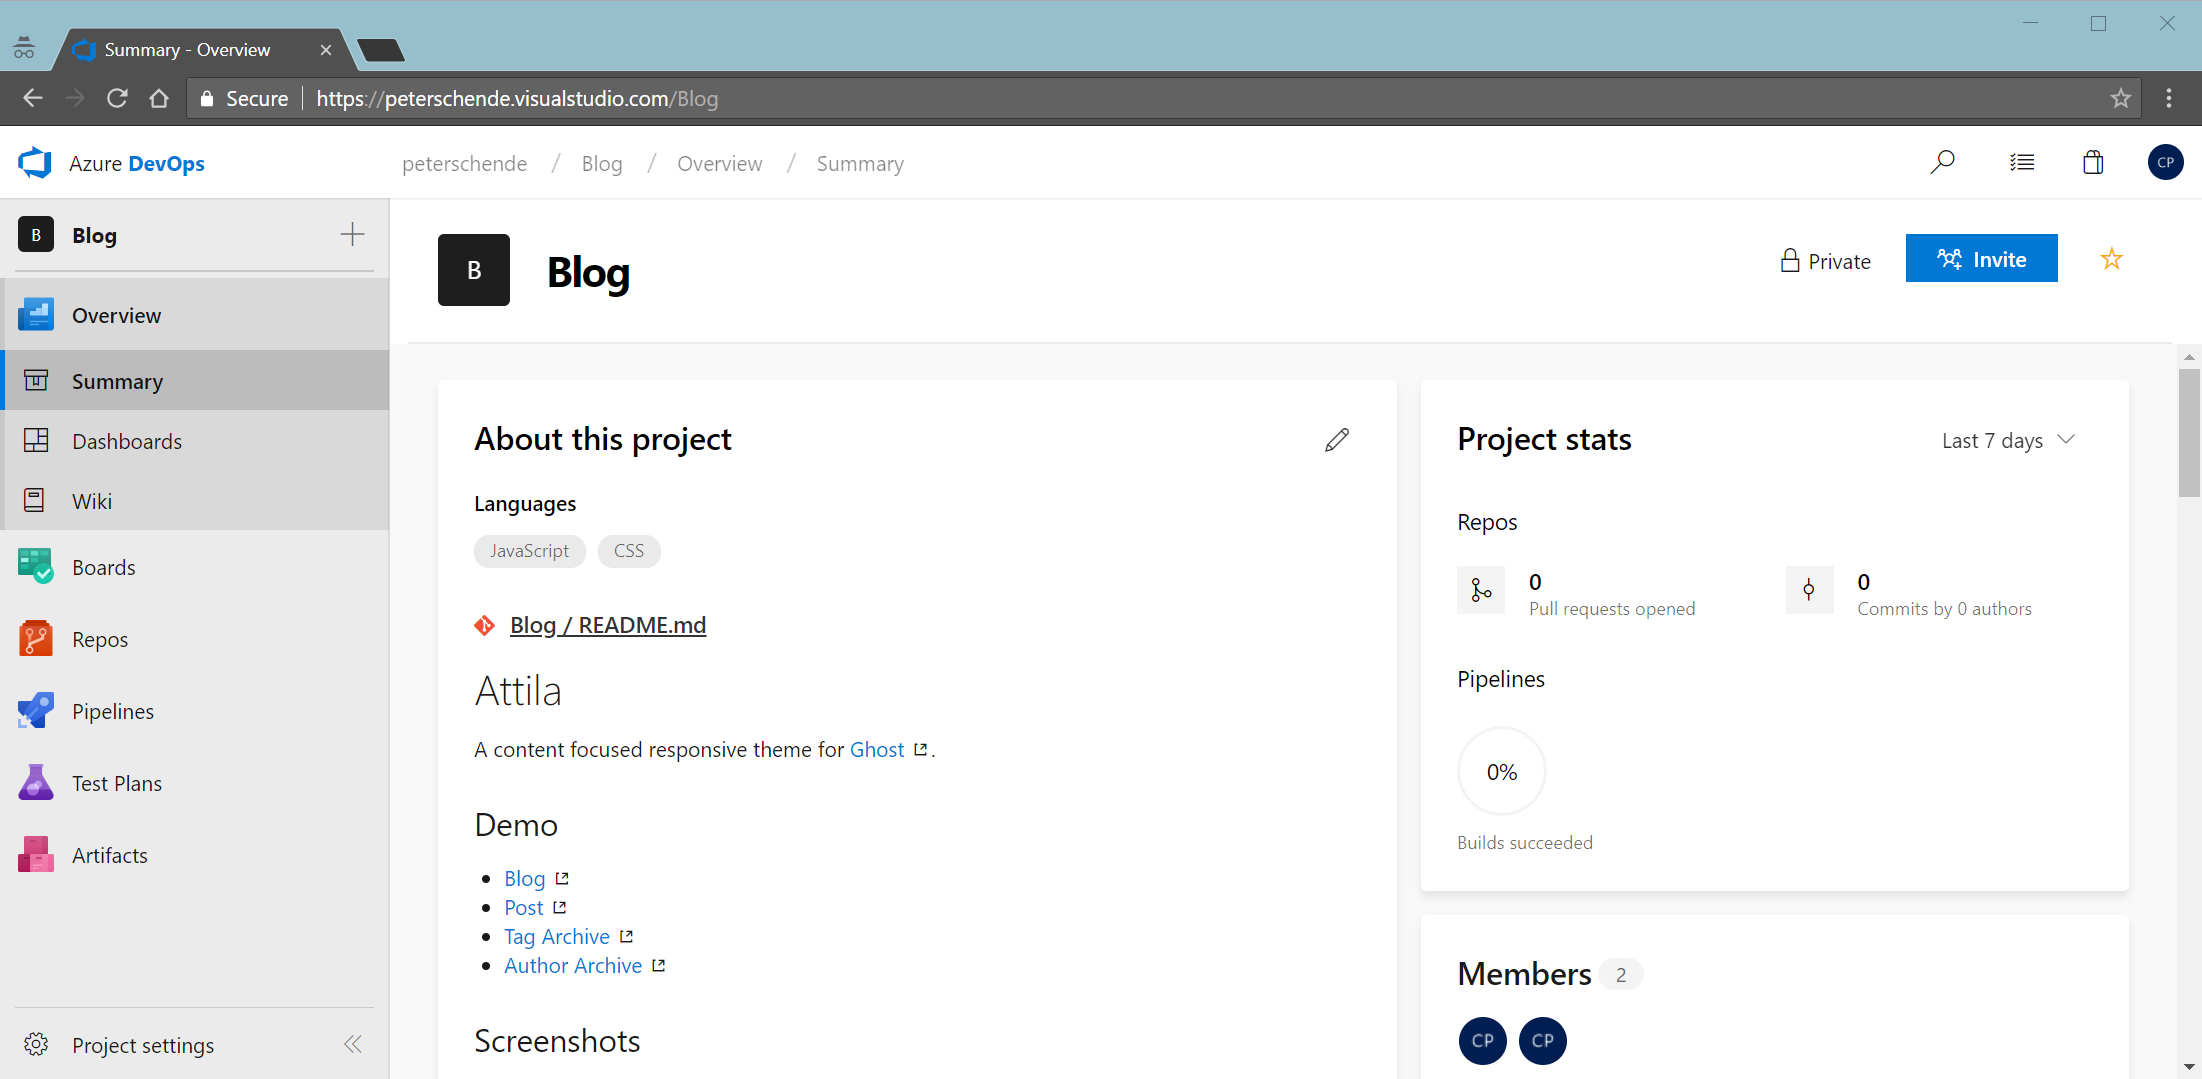The height and width of the screenshot is (1079, 2202).
Task: Click the scrollbar down arrow
Action: click(x=2190, y=1068)
